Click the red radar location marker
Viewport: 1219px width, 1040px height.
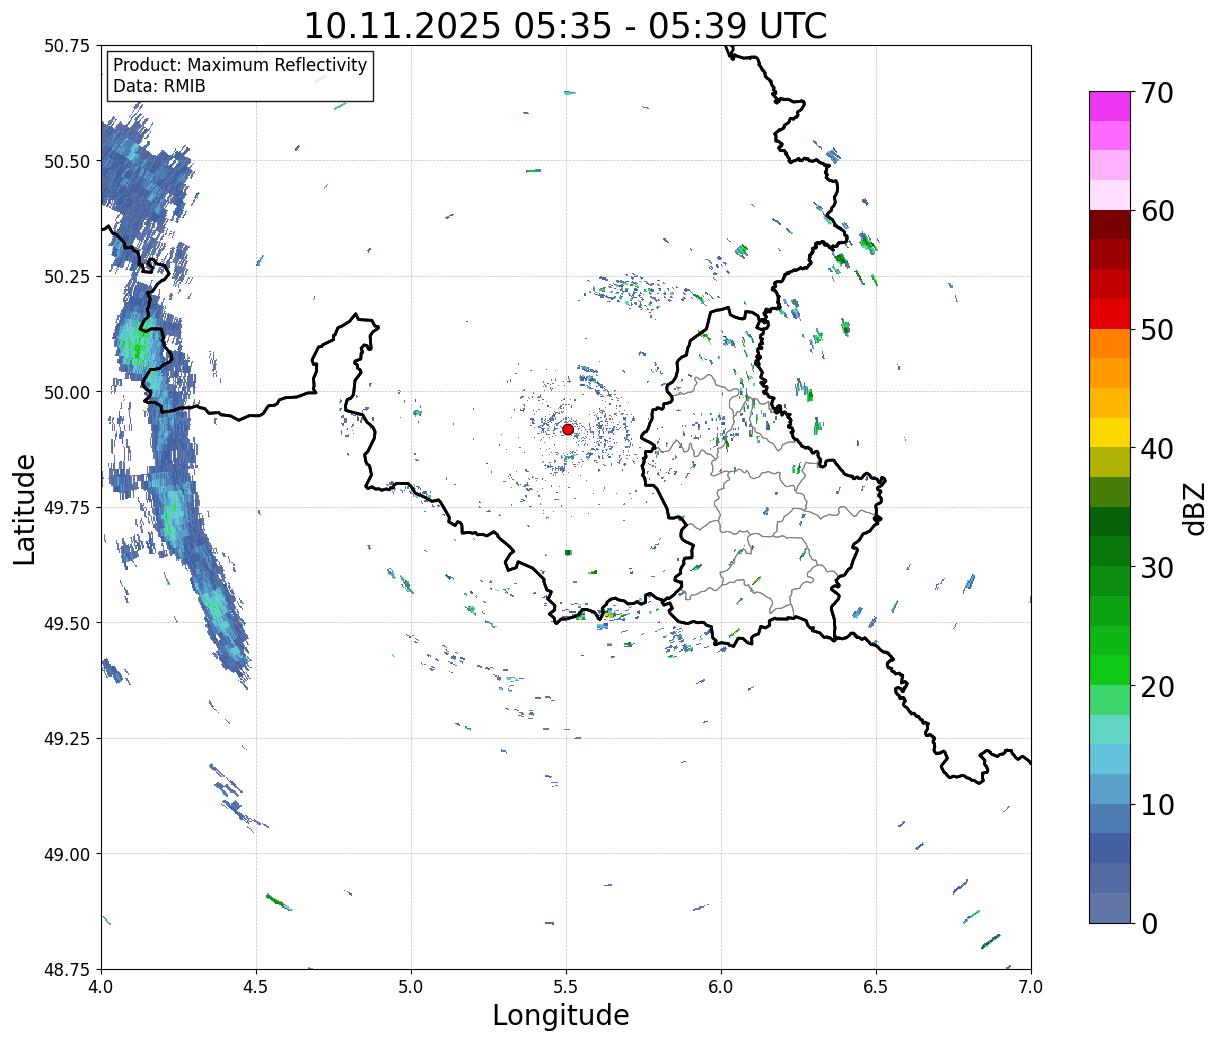(x=568, y=429)
